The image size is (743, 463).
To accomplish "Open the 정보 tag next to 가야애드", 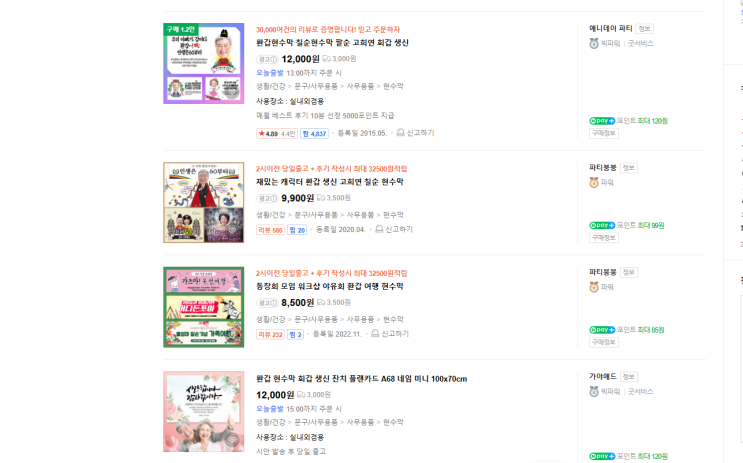I will pos(629,377).
